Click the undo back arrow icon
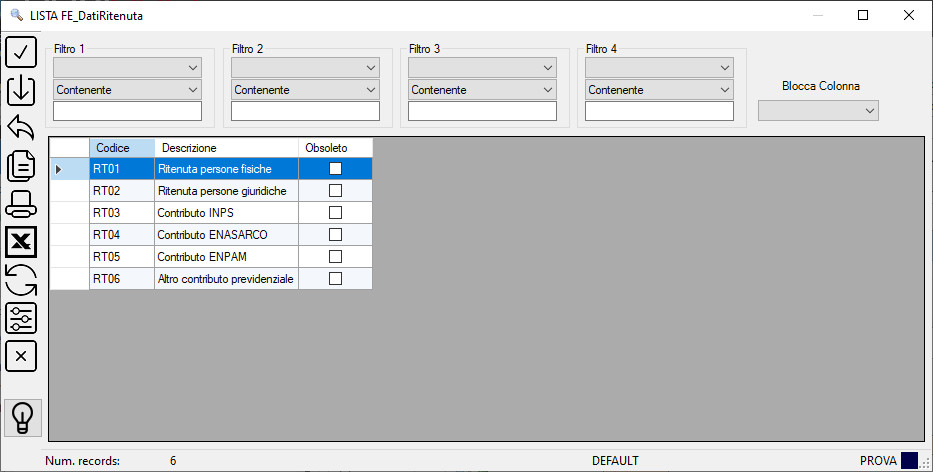933x472 pixels. [x=21, y=127]
